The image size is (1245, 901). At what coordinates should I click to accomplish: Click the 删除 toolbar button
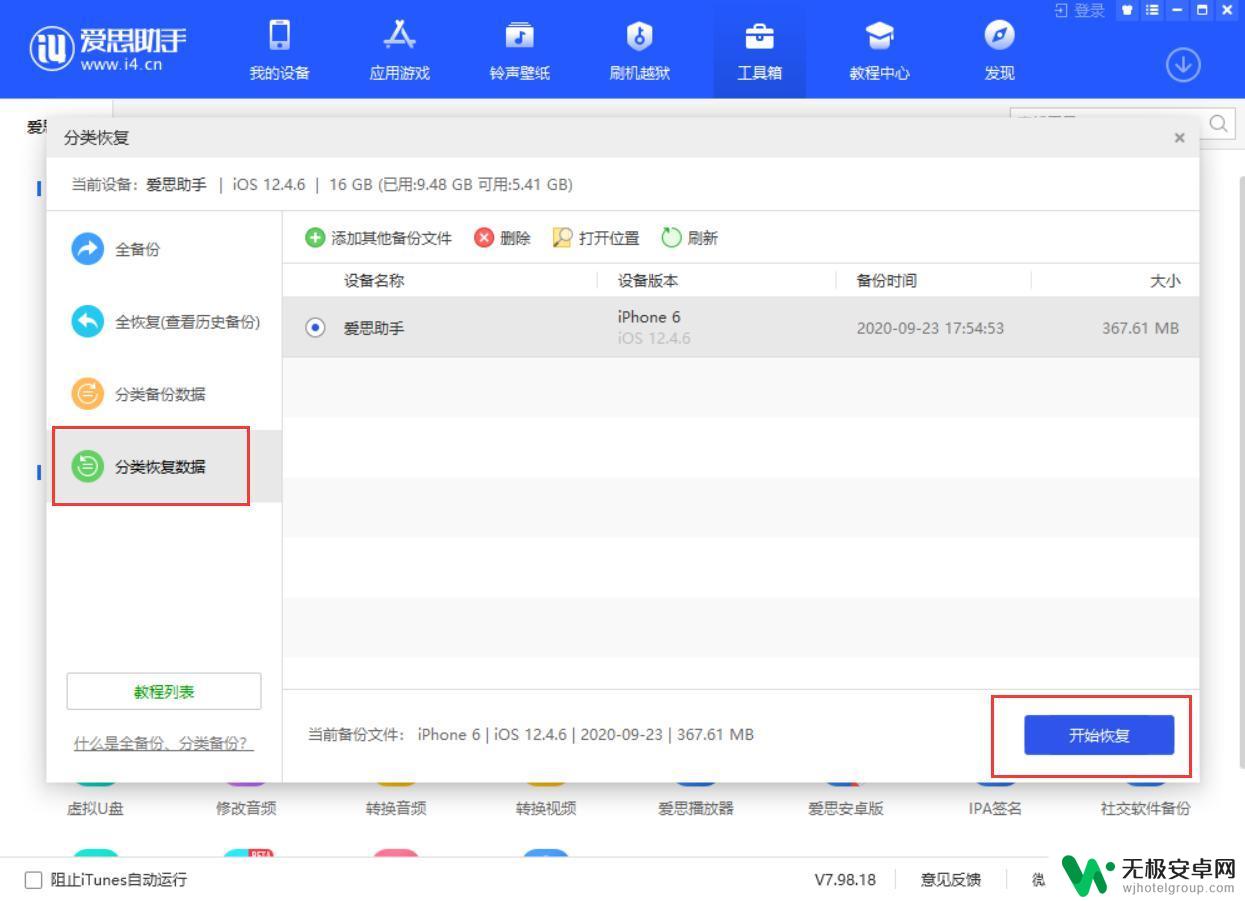502,238
